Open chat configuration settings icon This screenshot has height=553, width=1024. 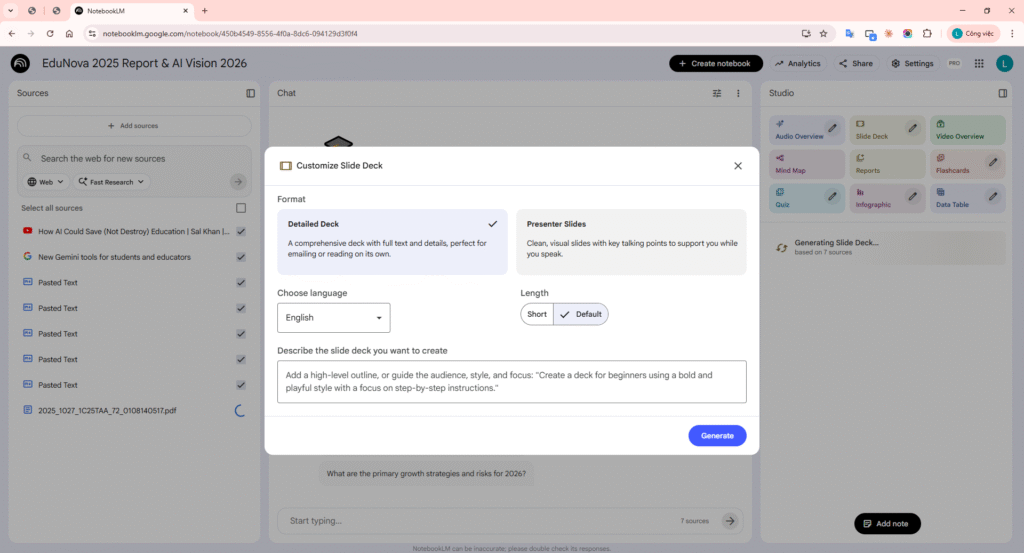click(716, 93)
